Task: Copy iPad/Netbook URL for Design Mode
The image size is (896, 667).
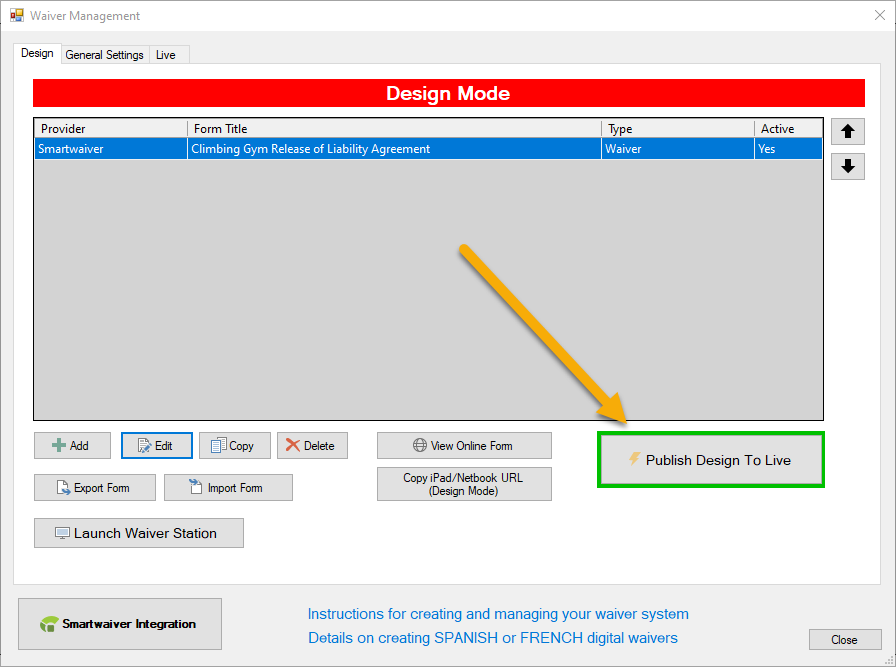Action: (464, 484)
